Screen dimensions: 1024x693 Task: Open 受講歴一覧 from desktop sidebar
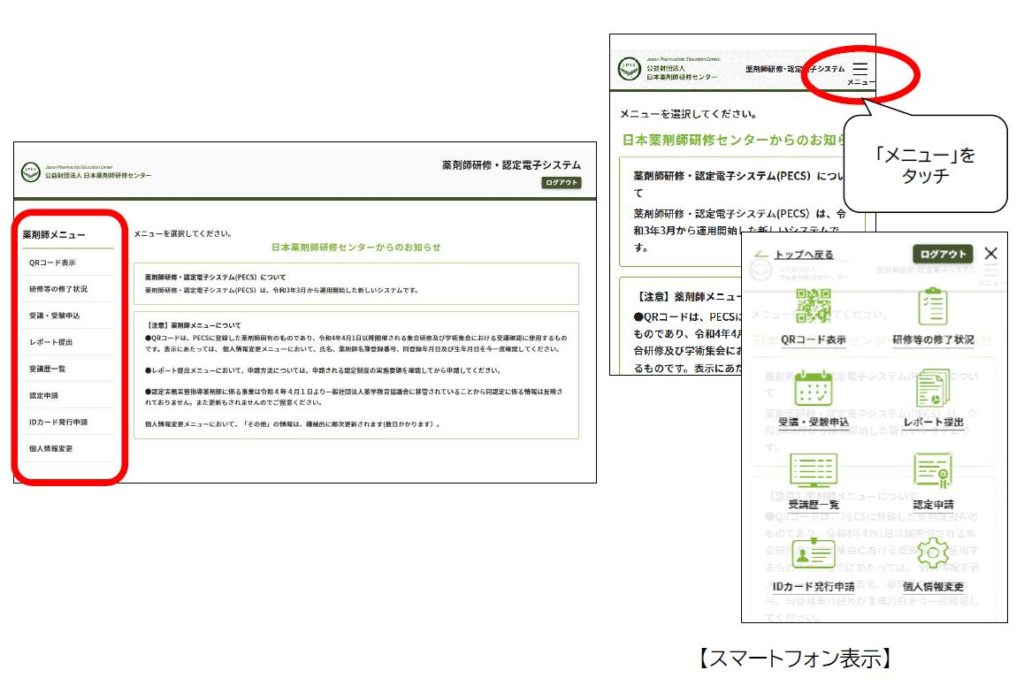point(50,369)
